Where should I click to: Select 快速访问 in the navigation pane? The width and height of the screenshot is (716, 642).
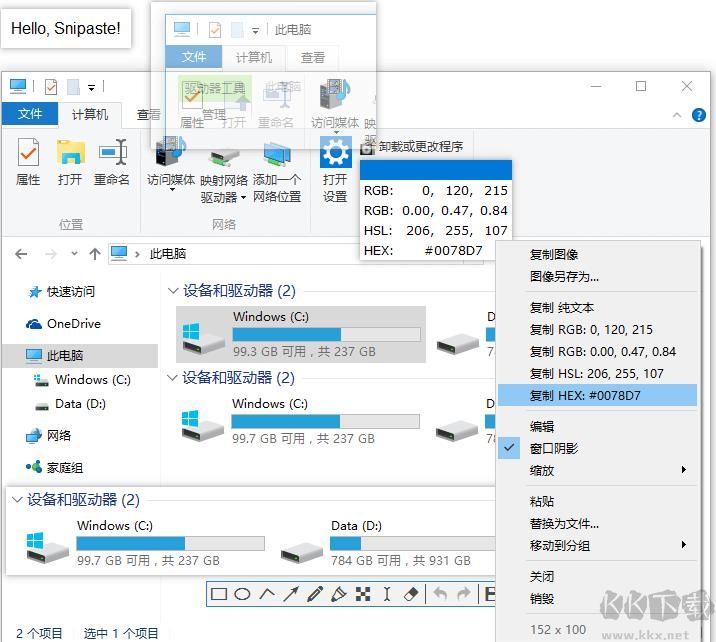[70, 292]
